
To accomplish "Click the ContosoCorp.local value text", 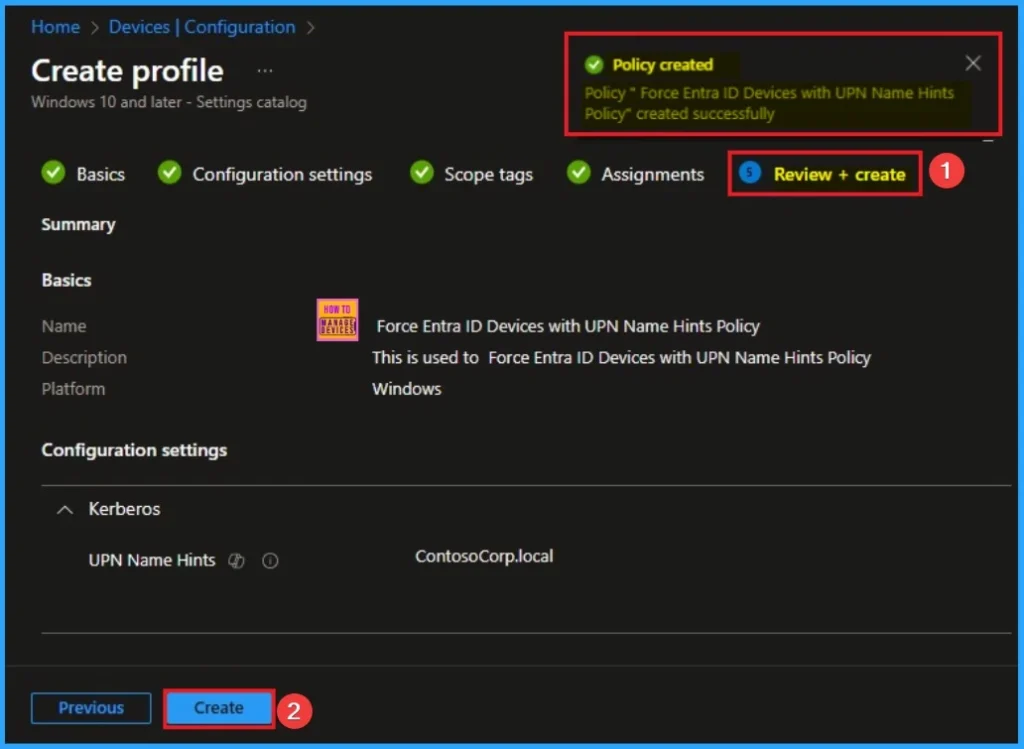I will [x=484, y=556].
